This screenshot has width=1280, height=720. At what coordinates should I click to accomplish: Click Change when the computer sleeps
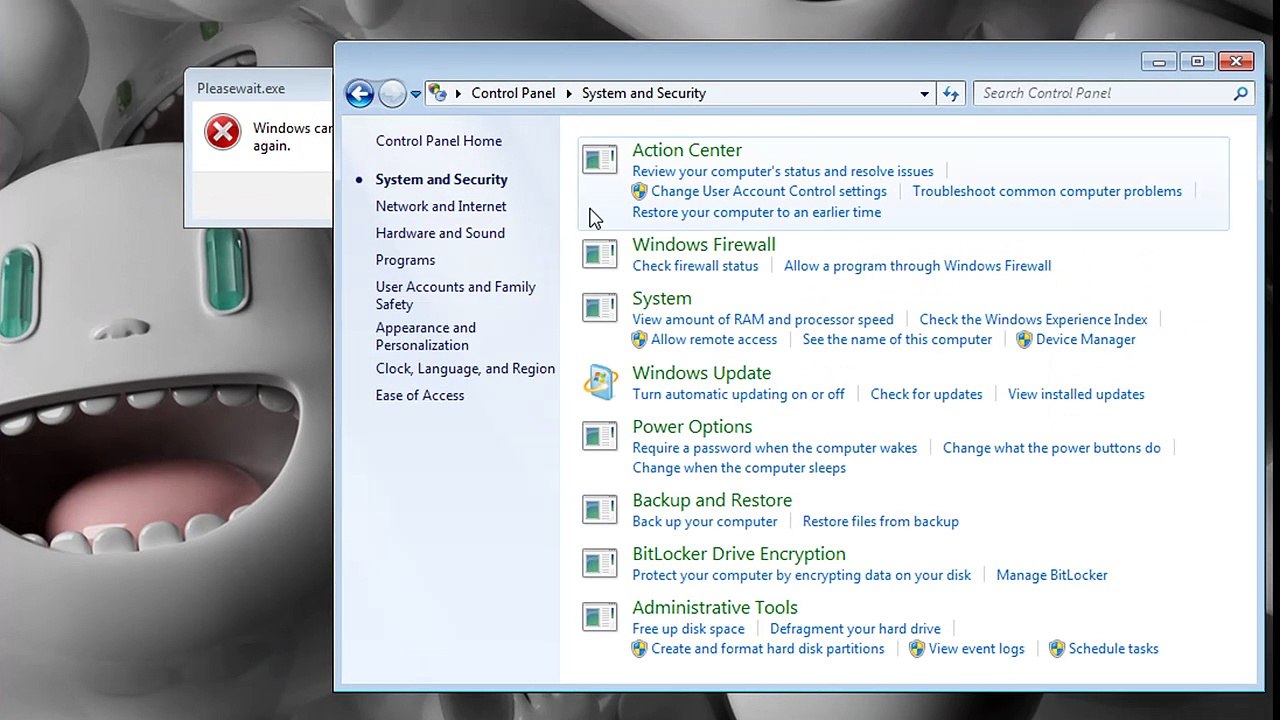pos(739,468)
